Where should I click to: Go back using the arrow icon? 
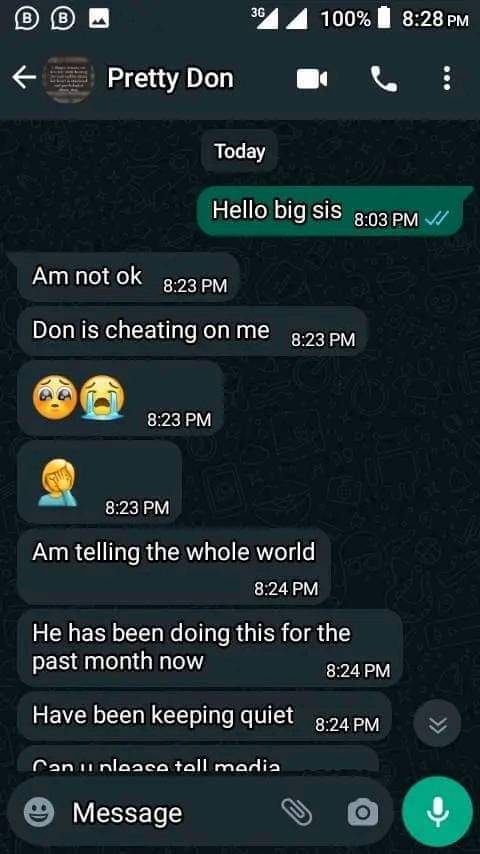(24, 79)
